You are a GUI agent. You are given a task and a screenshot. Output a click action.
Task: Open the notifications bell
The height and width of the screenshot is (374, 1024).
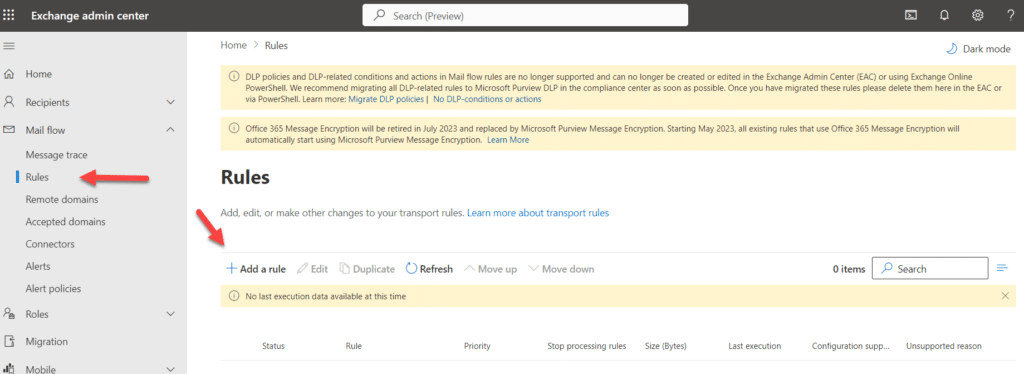click(944, 16)
